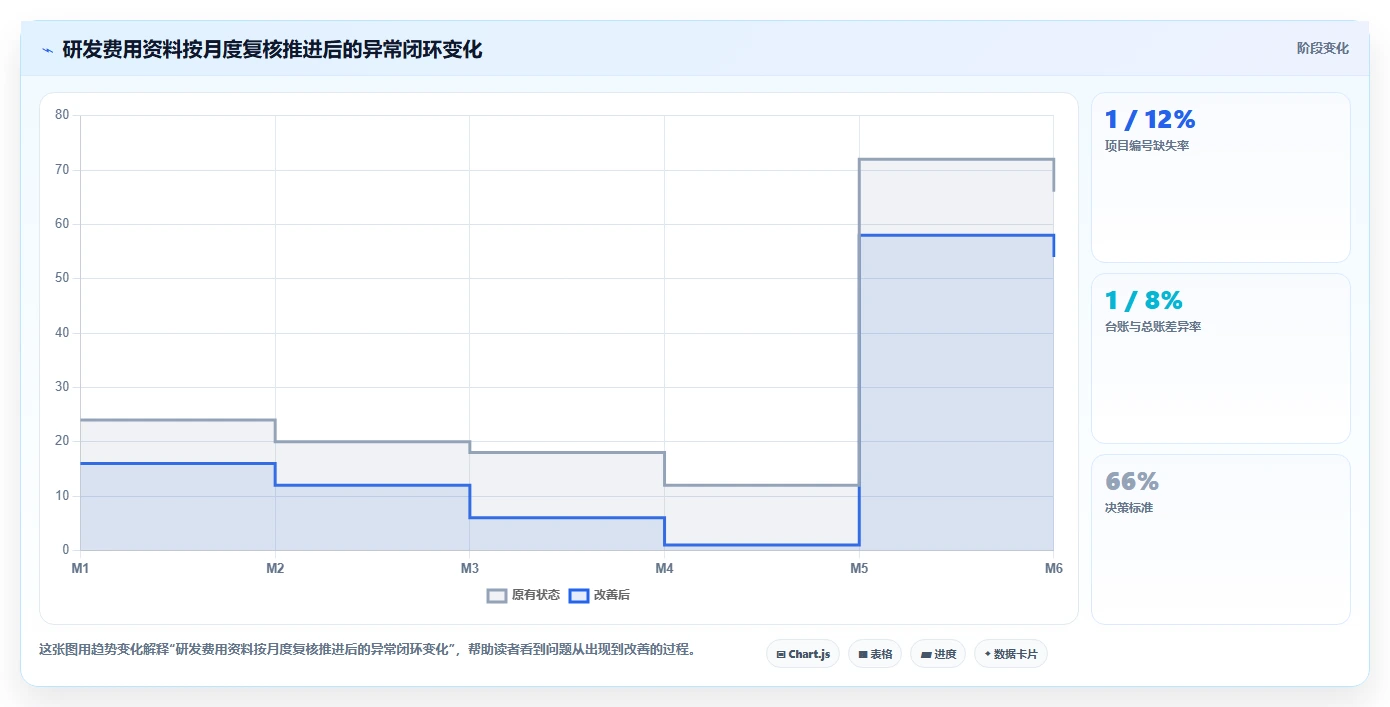The width and height of the screenshot is (1390, 707).
Task: Click the 30 y-axis tick label
Action: (x=62, y=387)
